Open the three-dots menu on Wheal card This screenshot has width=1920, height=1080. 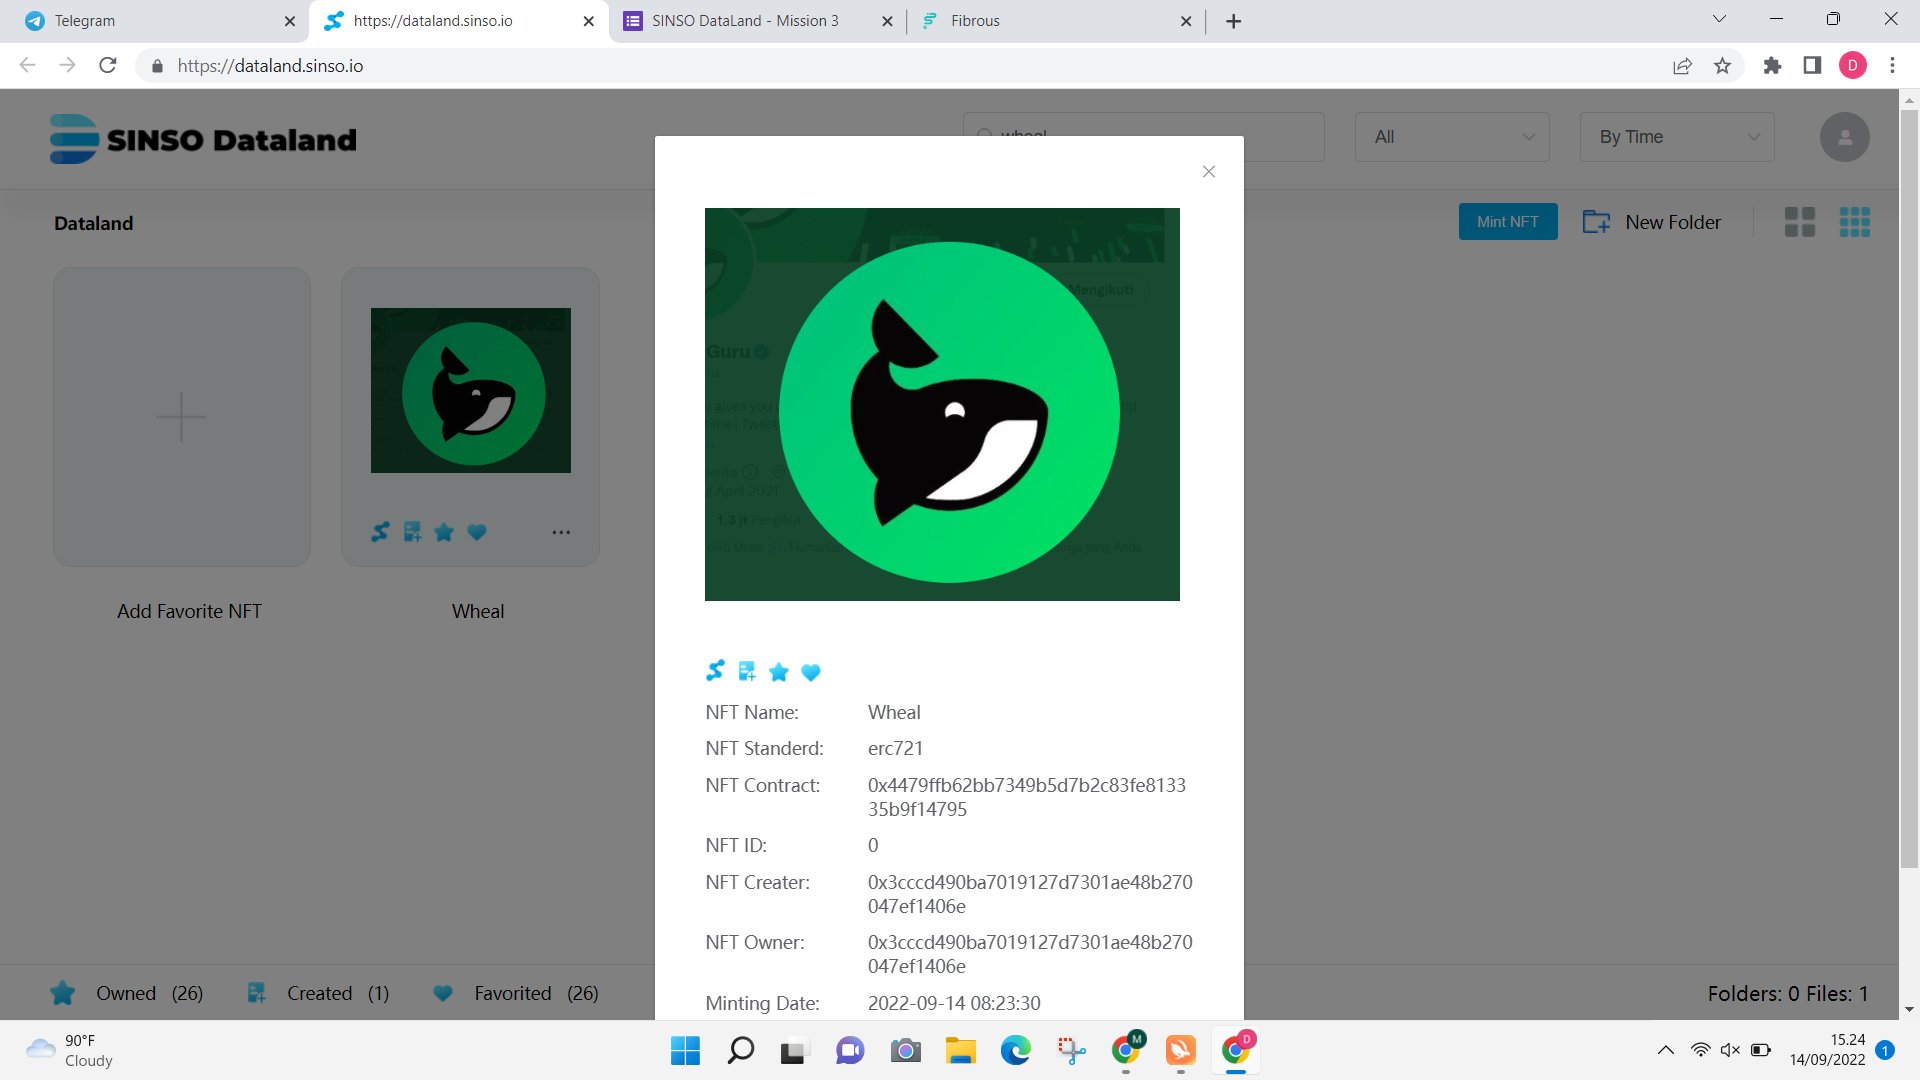point(561,532)
